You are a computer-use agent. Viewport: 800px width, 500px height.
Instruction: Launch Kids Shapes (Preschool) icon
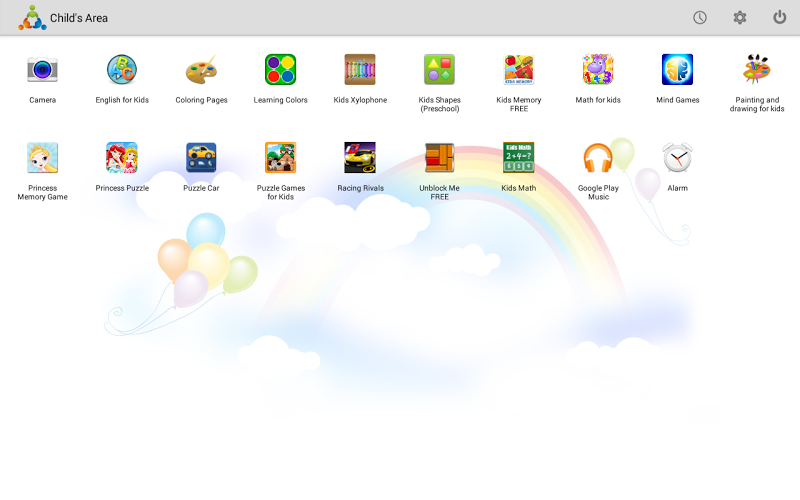click(x=439, y=69)
